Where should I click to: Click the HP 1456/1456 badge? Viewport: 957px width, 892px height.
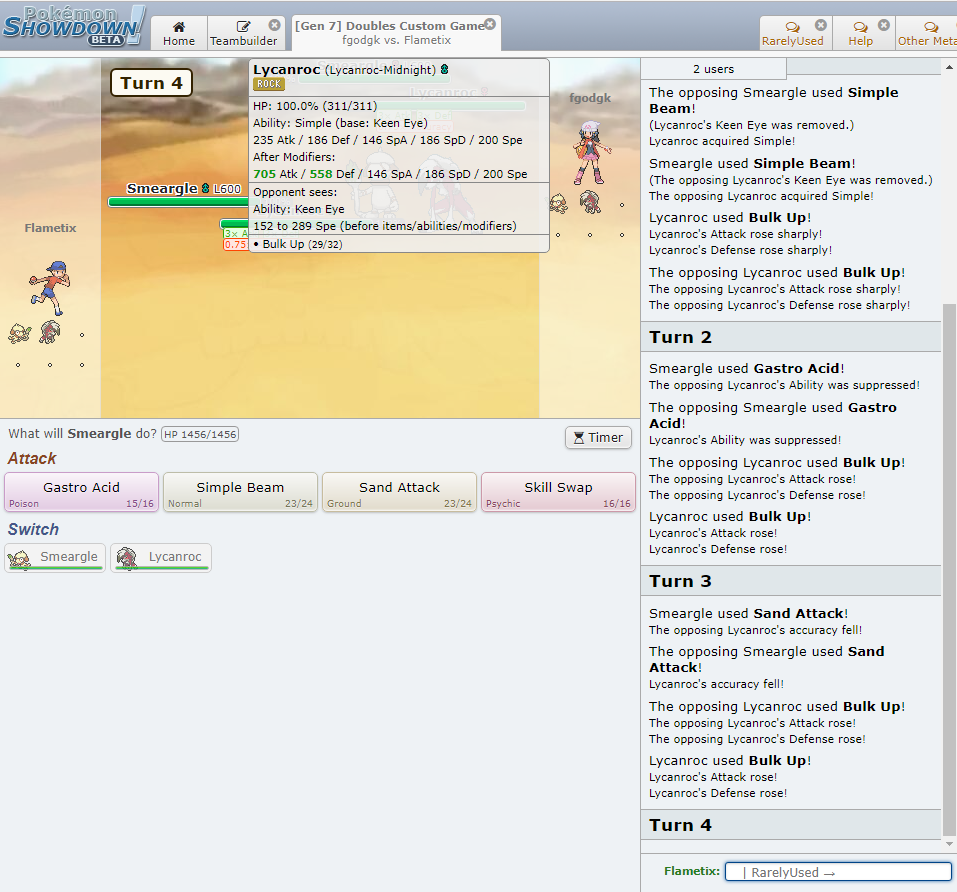(x=200, y=434)
